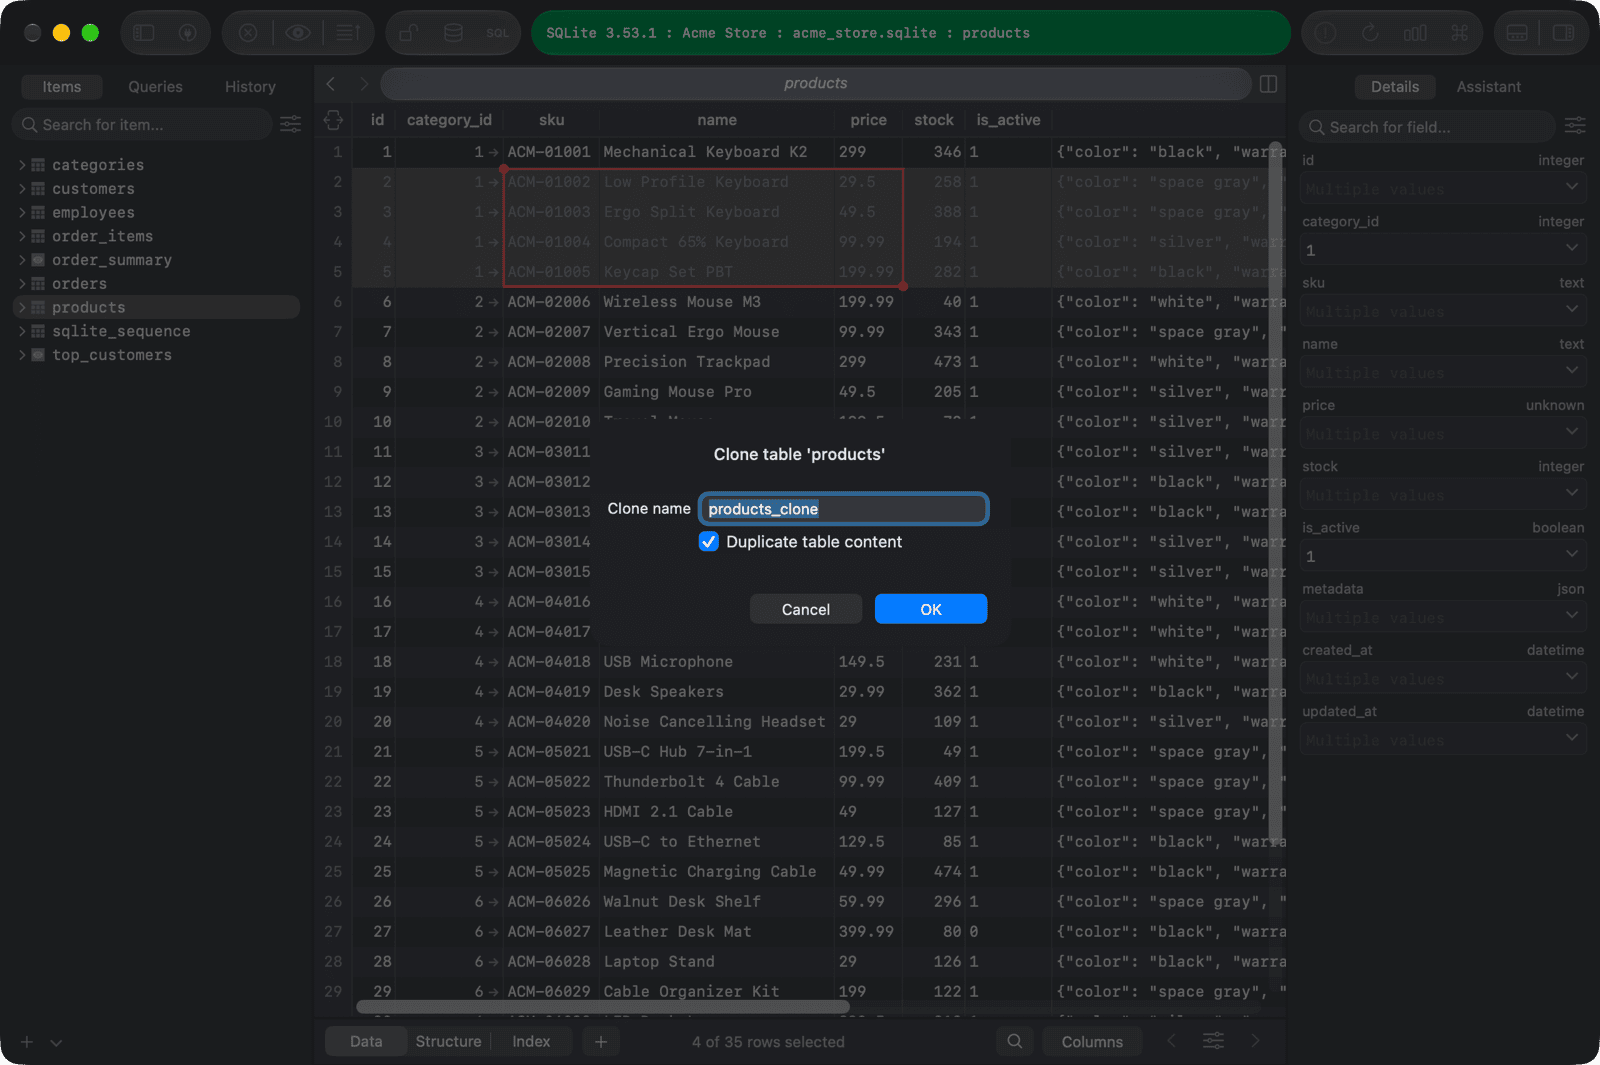This screenshot has height=1065, width=1600.
Task: Click the refresh icon in toolbar
Action: click(x=1370, y=33)
